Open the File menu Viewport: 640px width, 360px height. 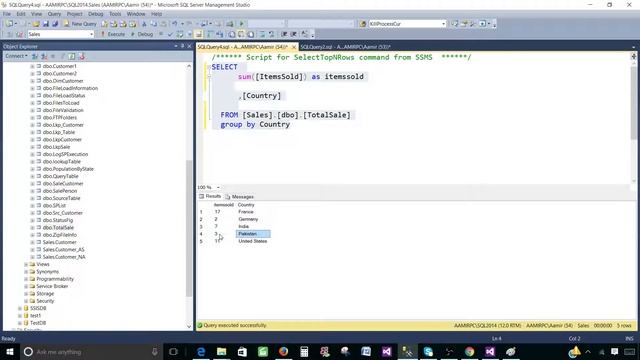[x=7, y=14]
